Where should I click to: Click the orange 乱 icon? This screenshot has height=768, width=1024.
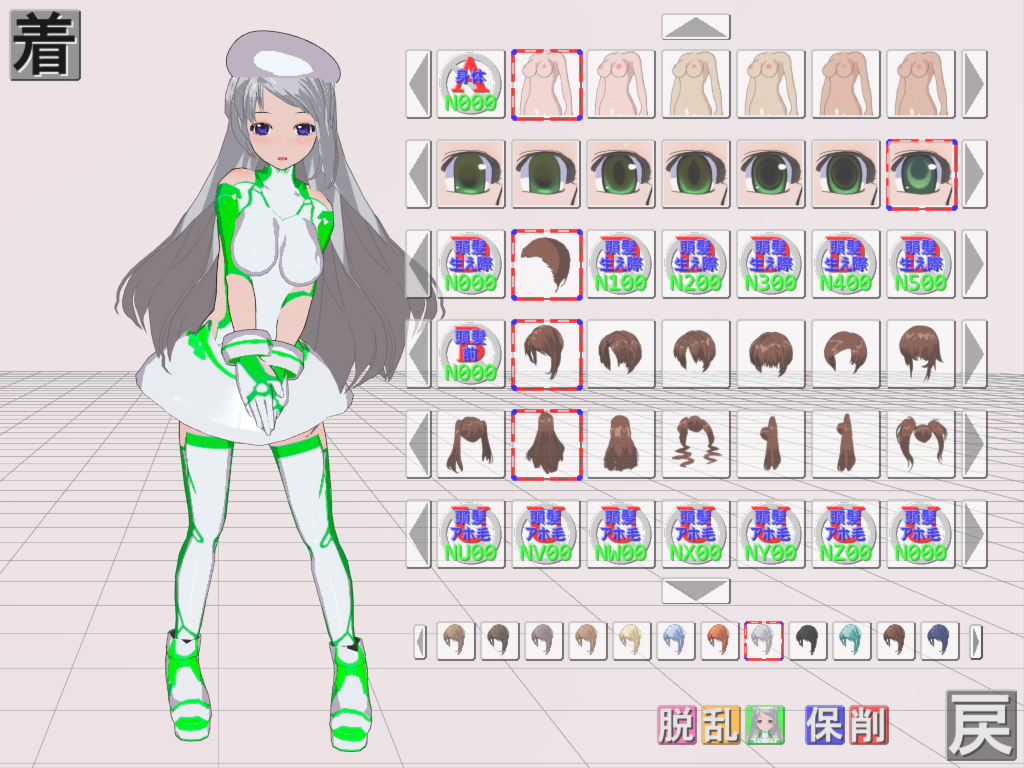(720, 725)
